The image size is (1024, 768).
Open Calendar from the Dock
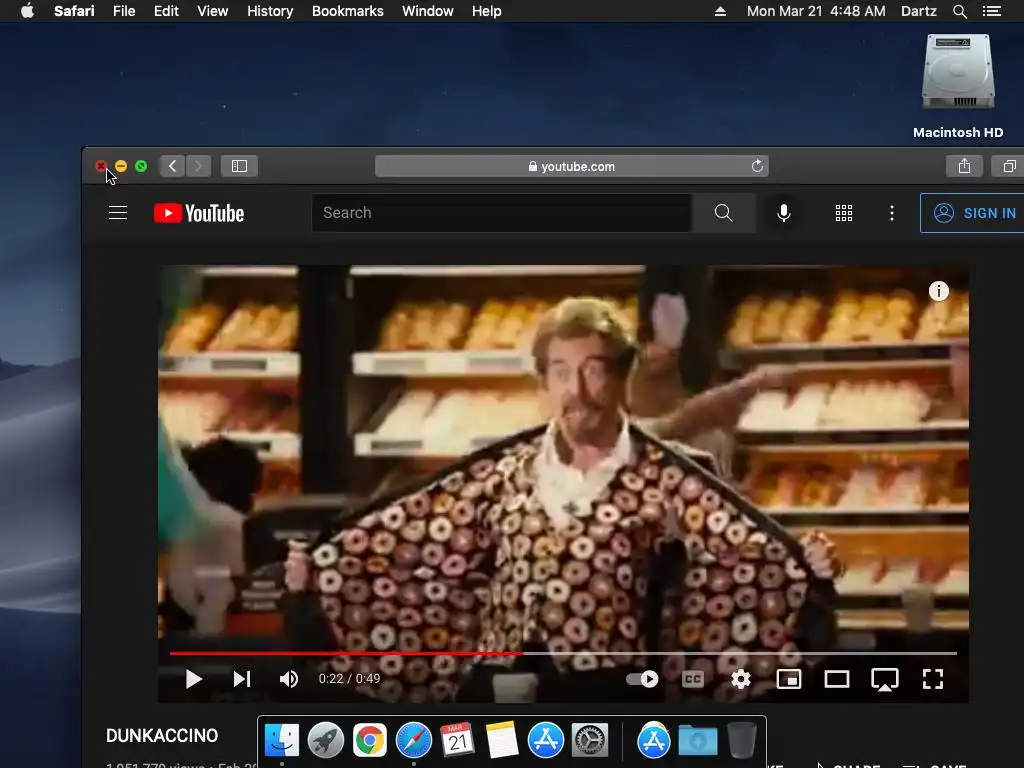457,740
